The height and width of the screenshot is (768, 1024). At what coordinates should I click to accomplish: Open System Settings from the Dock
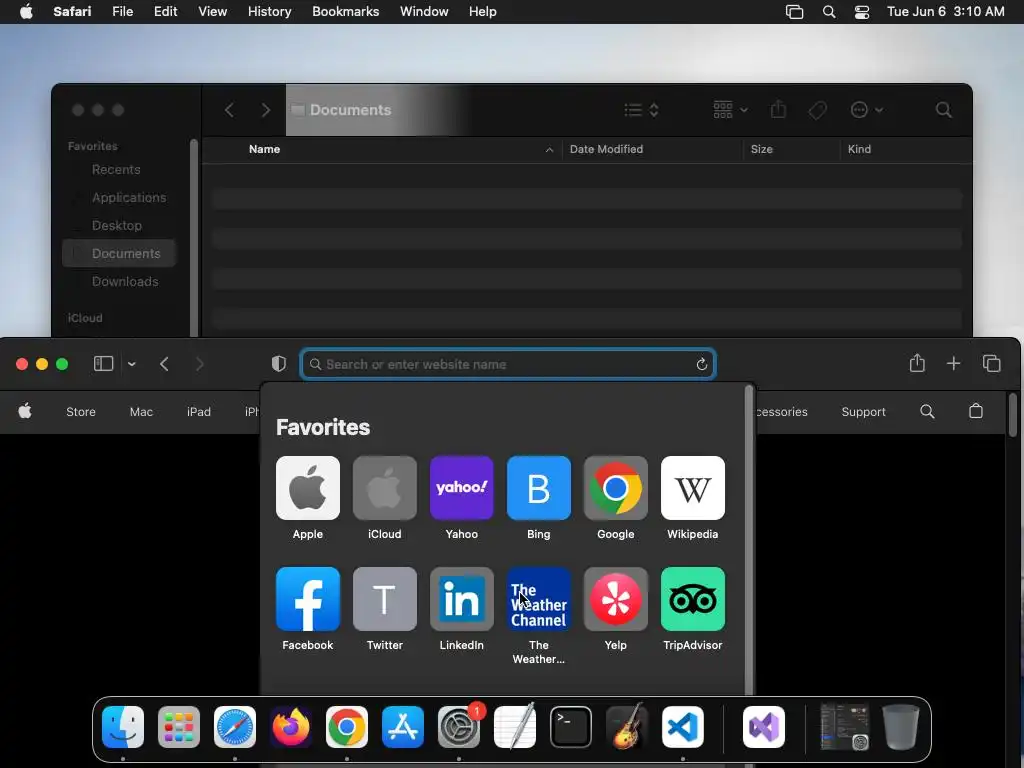click(x=458, y=727)
